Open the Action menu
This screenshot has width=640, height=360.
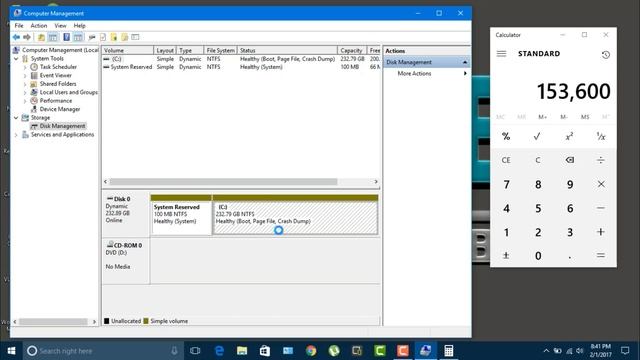pyautogui.click(x=39, y=26)
